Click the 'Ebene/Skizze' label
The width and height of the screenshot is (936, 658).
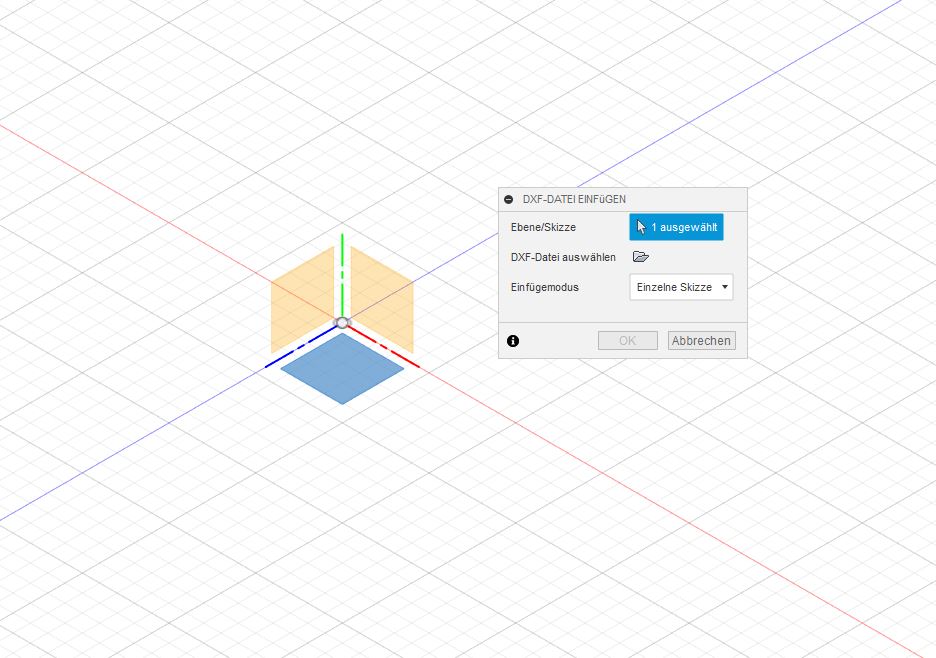(x=543, y=227)
